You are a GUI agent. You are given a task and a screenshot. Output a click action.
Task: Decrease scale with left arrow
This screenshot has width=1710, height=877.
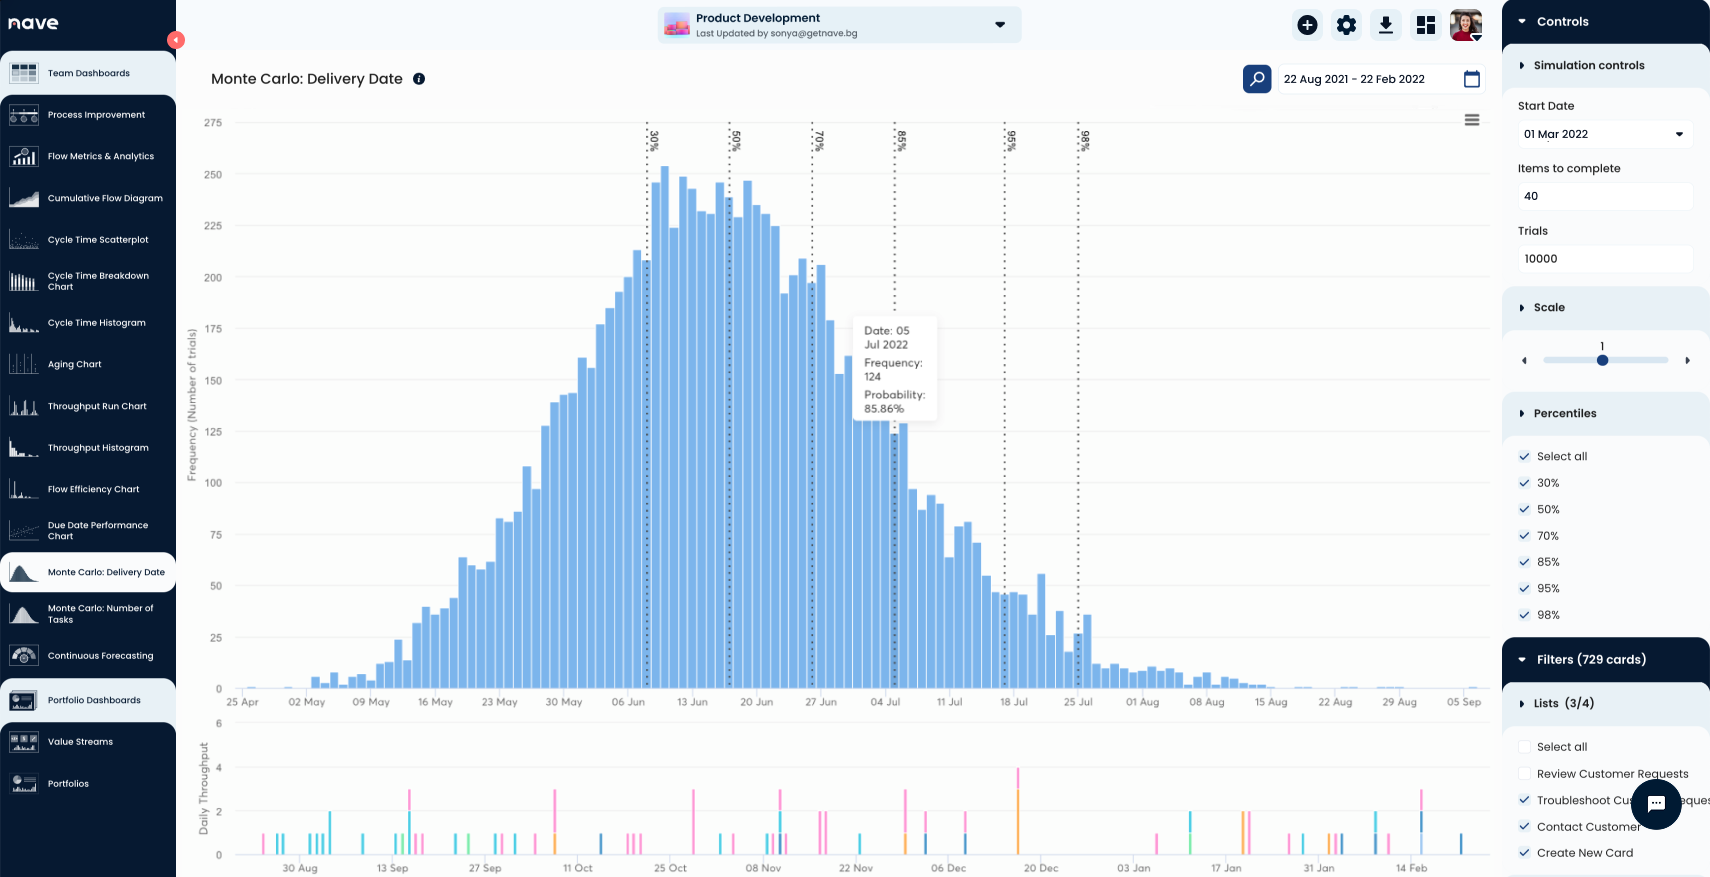pyautogui.click(x=1524, y=360)
